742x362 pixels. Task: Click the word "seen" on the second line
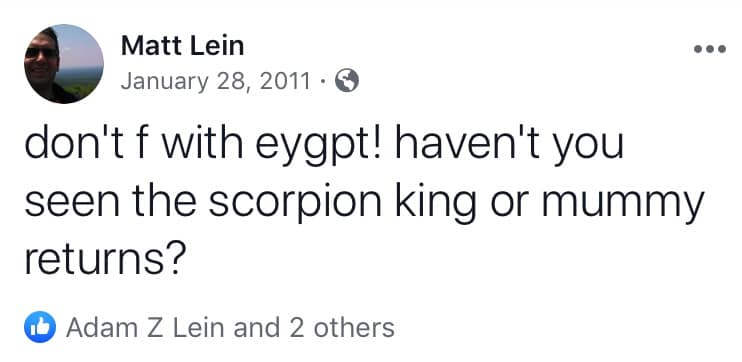tap(71, 203)
